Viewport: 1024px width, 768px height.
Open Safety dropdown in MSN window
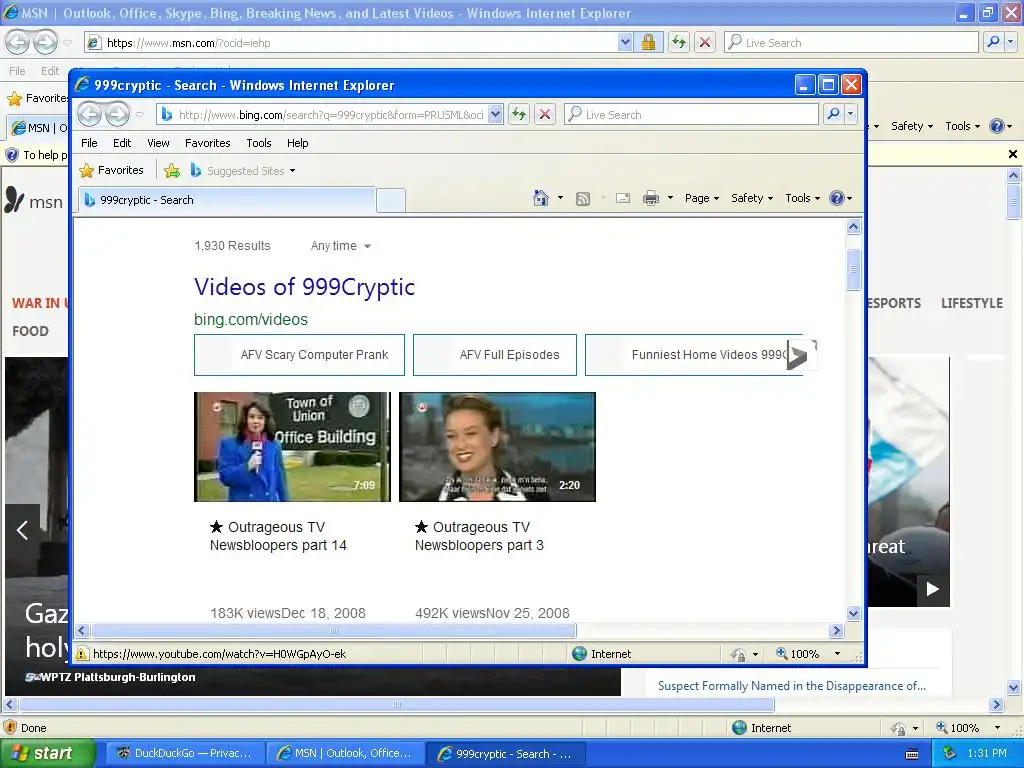click(912, 126)
